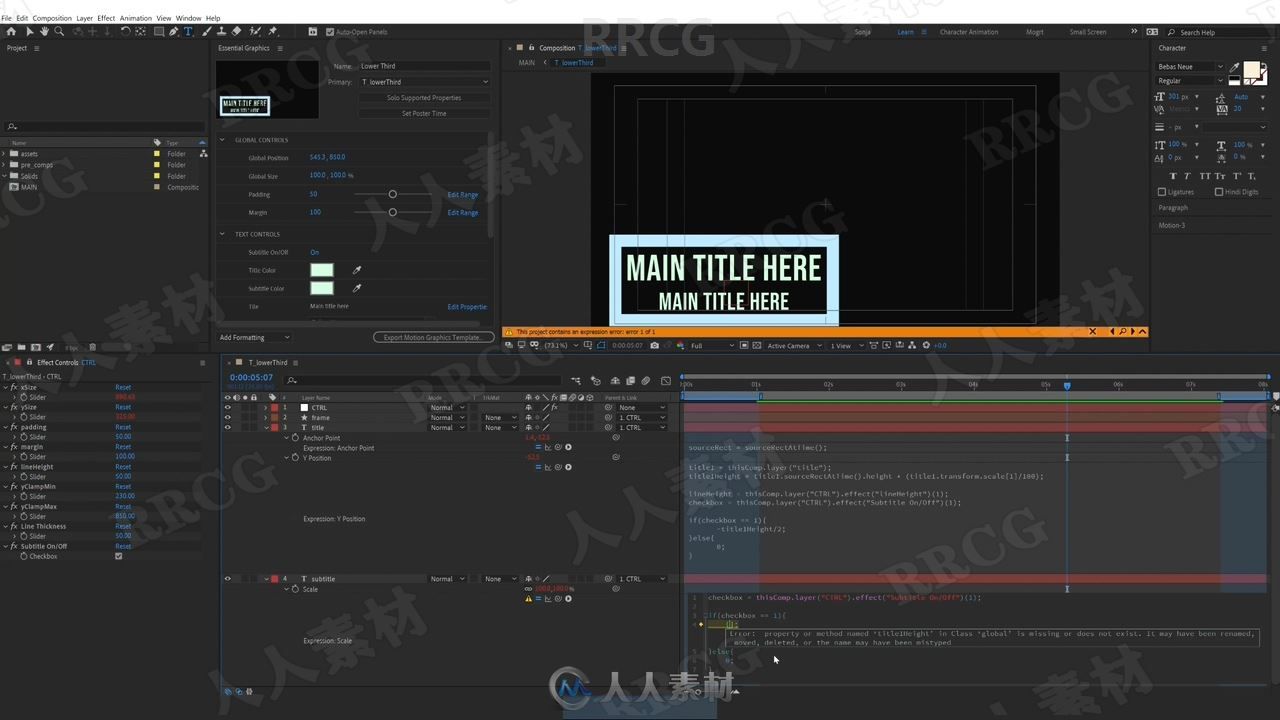Click the magnifier in the error banner
The width and height of the screenshot is (1280, 720).
(1123, 331)
